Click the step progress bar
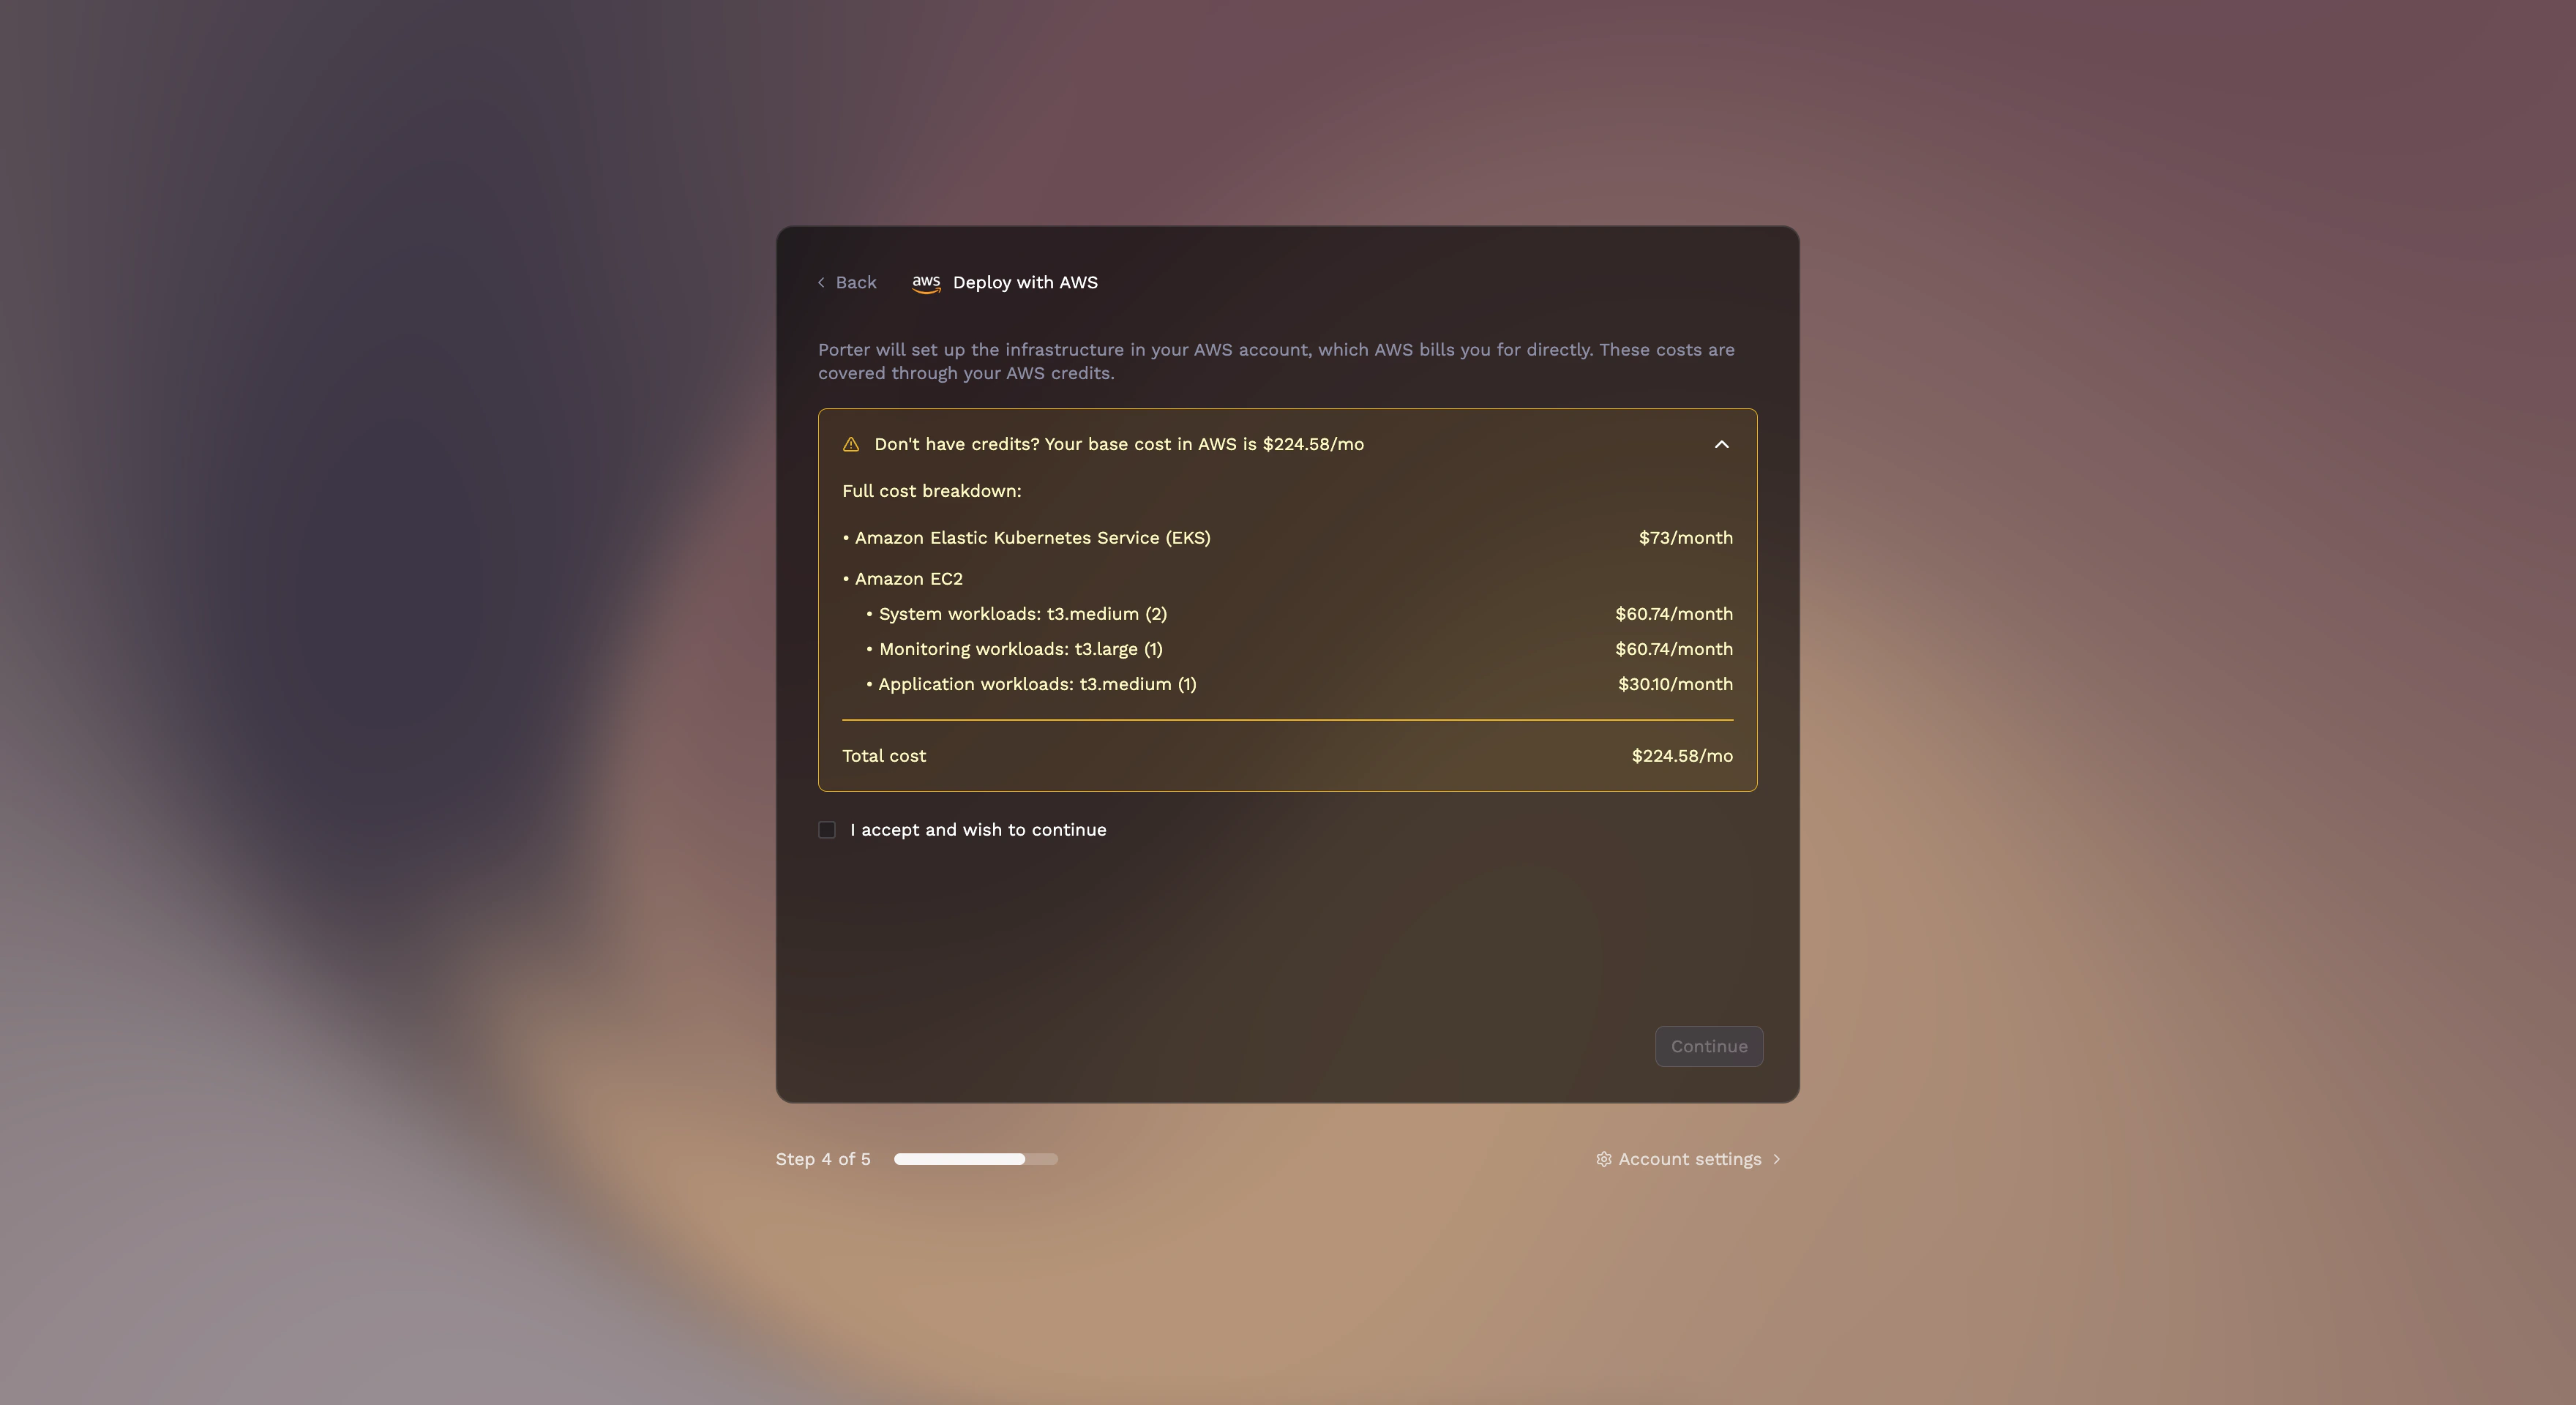Screen dimensions: 2576x1405 click(976, 1159)
